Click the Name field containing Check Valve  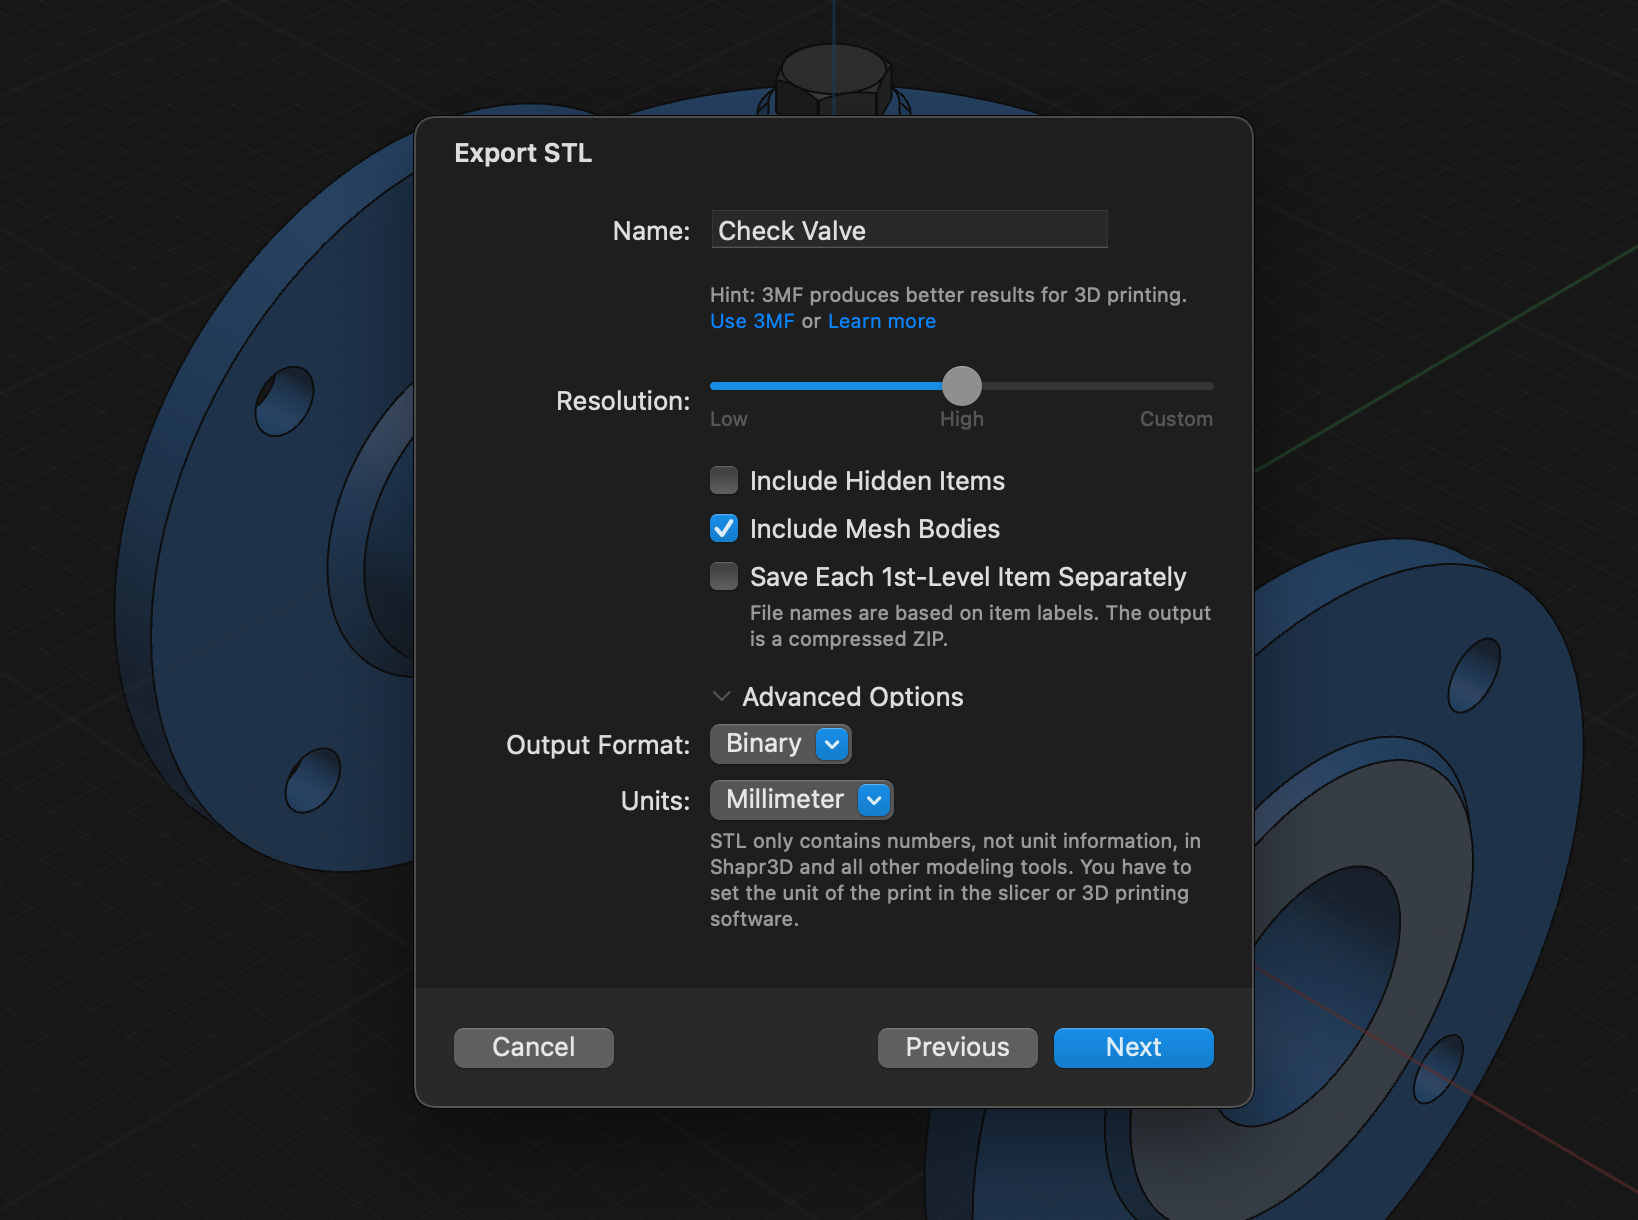(909, 230)
